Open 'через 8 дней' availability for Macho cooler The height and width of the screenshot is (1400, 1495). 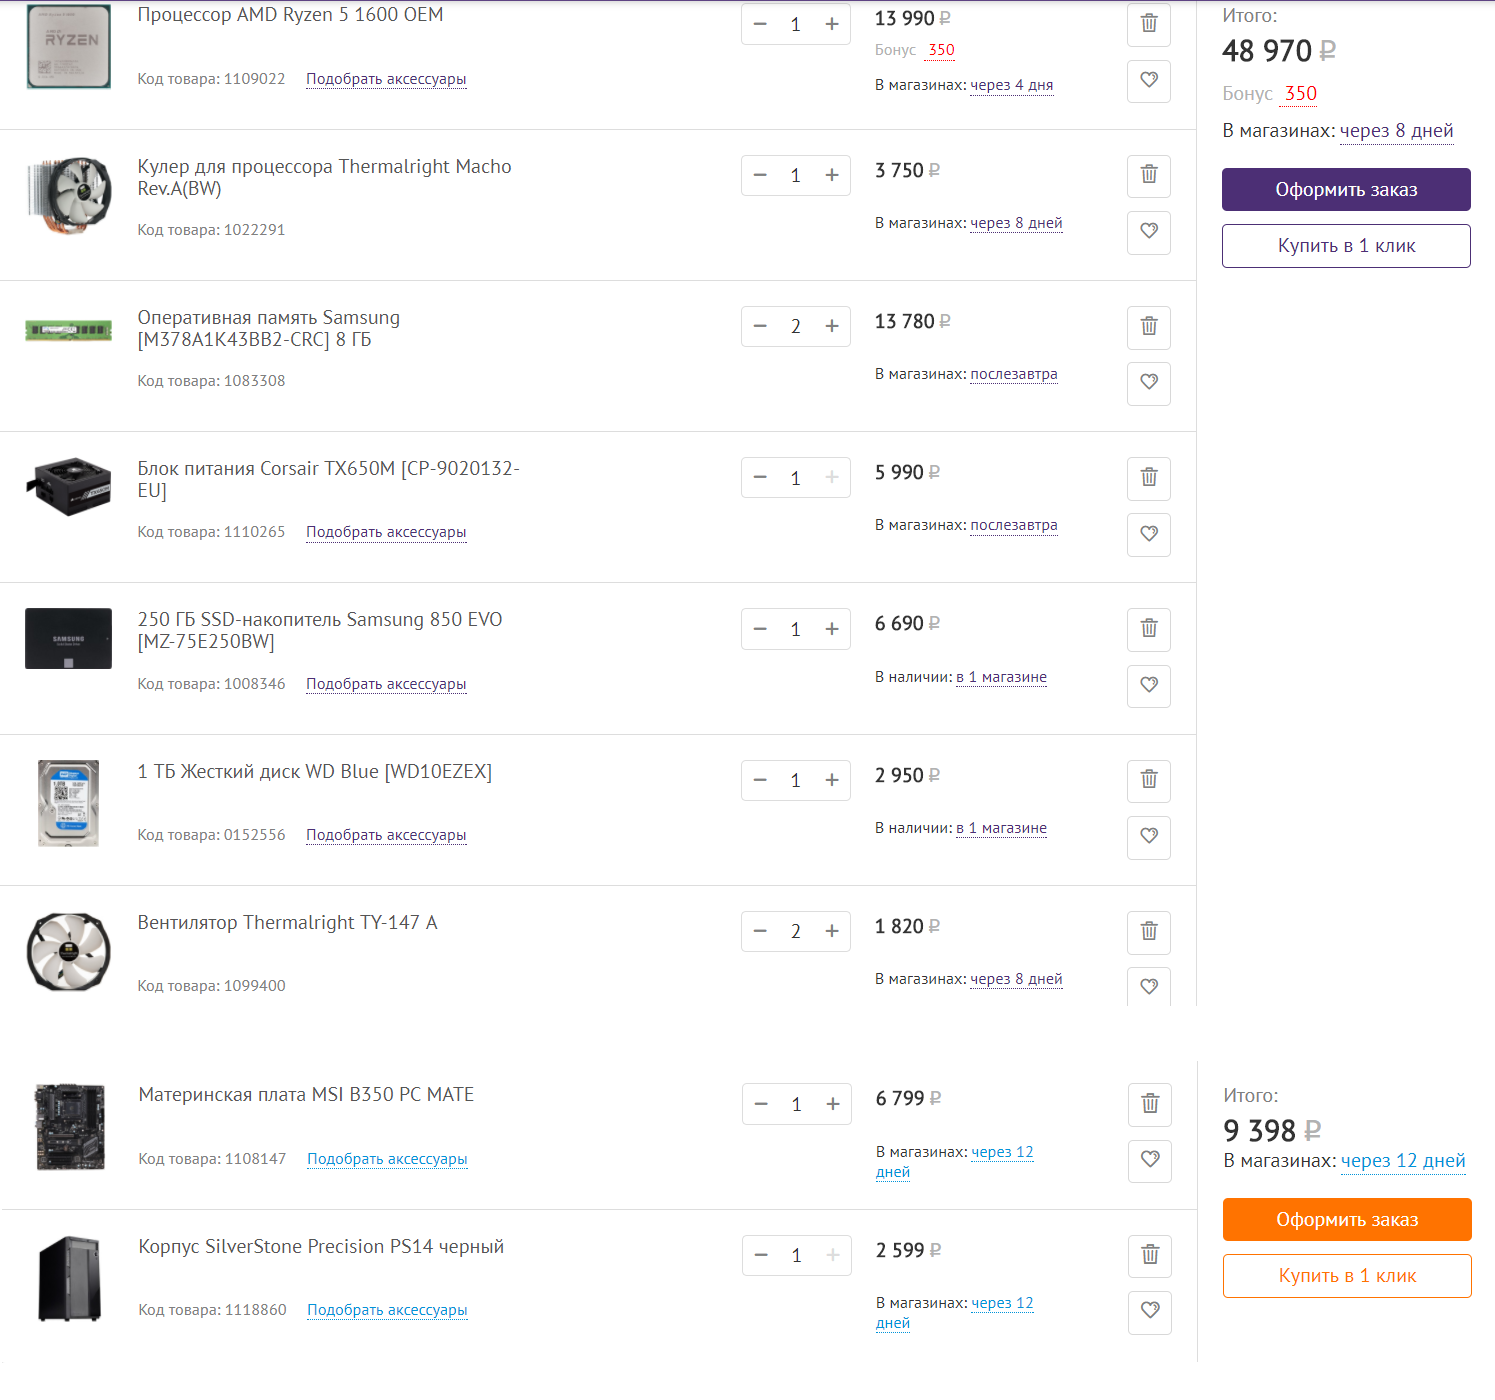1016,223
